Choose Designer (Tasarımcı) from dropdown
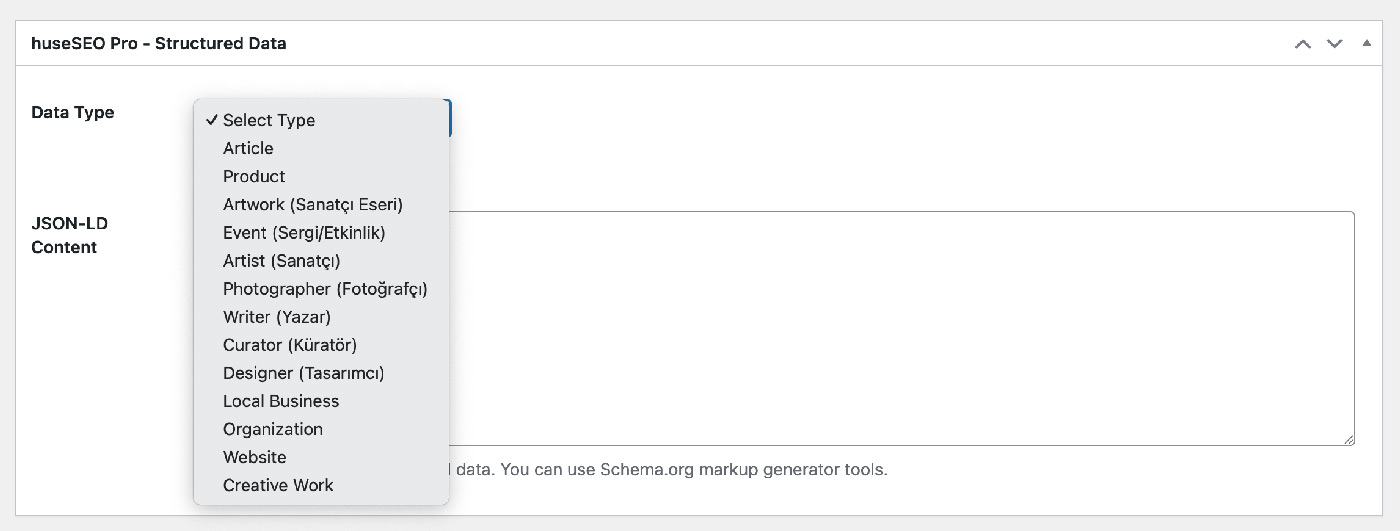Viewport: 1400px width, 531px height. coord(303,372)
